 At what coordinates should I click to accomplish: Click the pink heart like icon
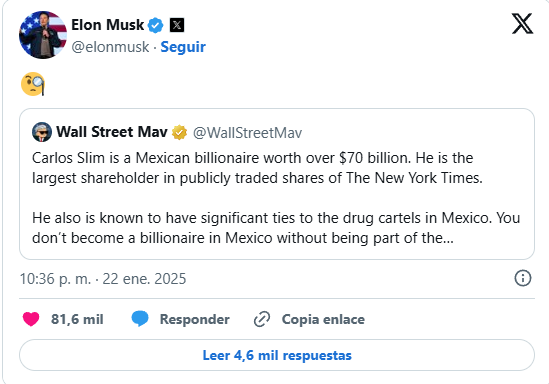point(31,319)
